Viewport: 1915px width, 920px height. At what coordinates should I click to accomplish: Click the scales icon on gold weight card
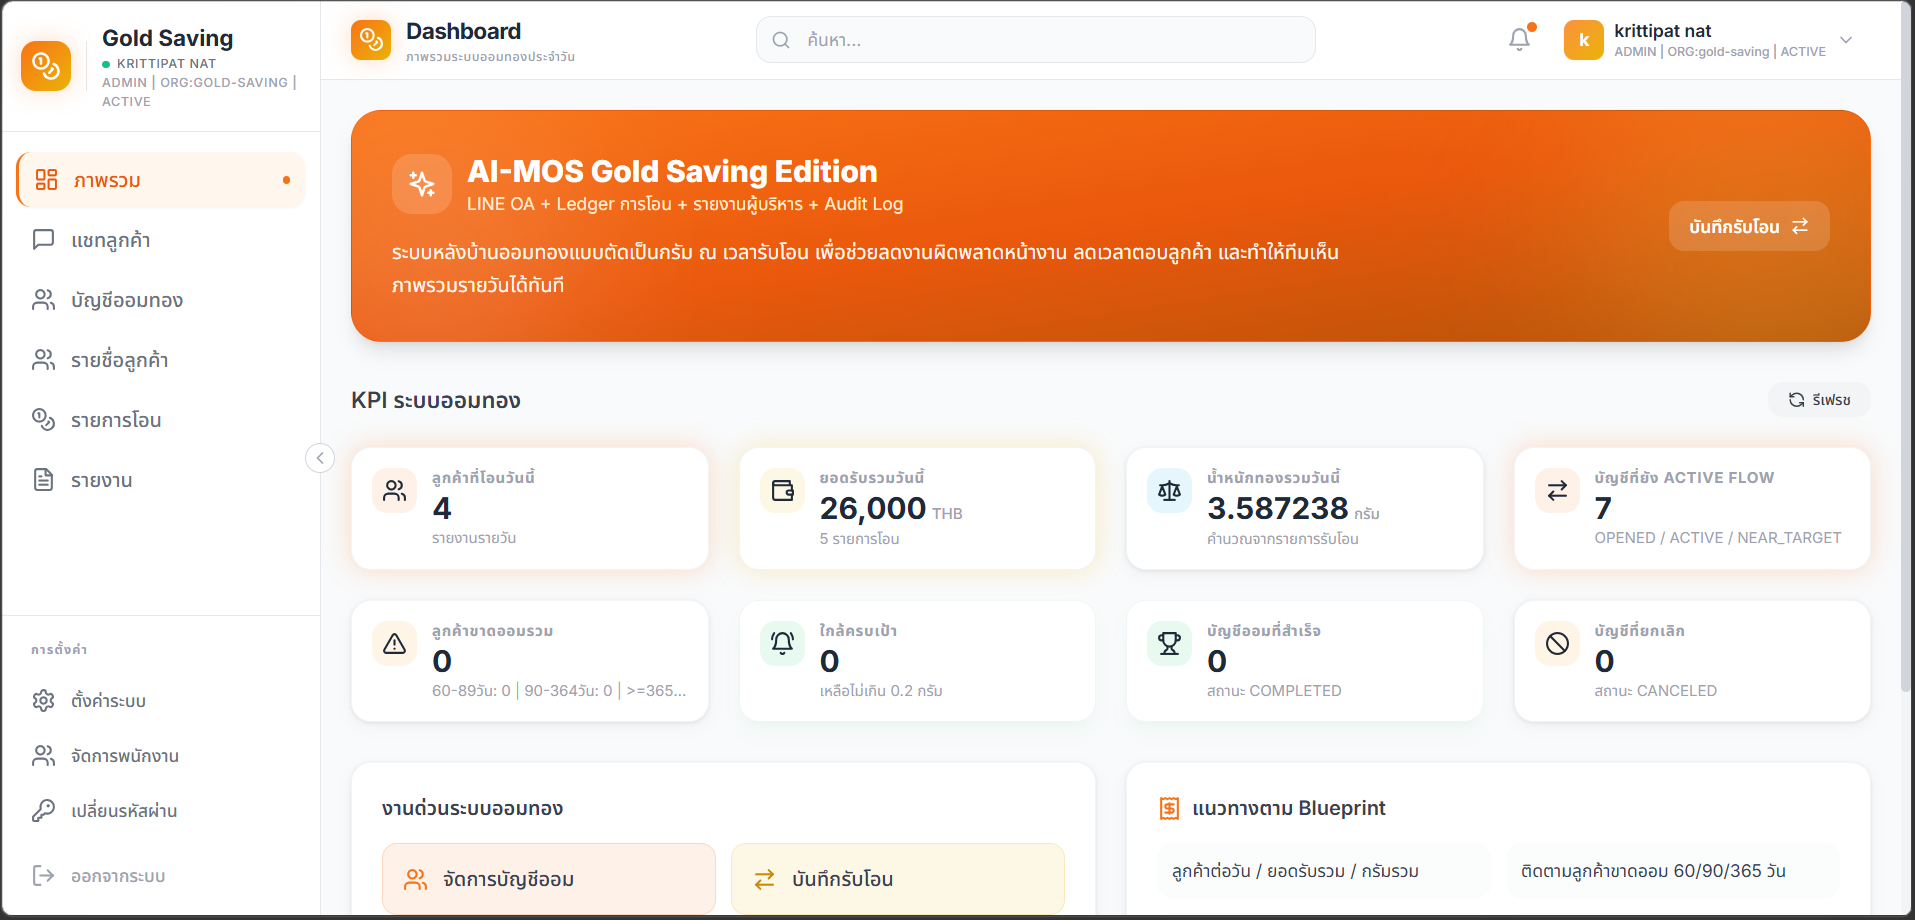point(1169,491)
